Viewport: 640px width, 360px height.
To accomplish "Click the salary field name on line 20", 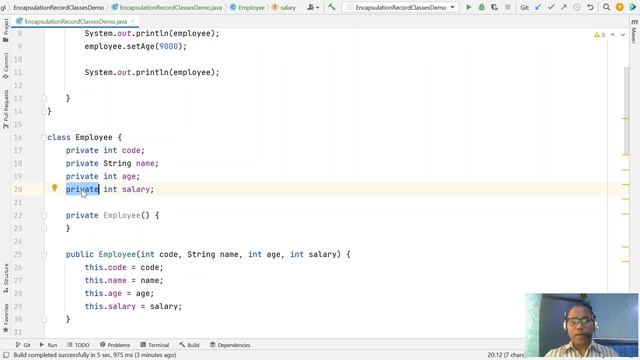I will [x=136, y=189].
